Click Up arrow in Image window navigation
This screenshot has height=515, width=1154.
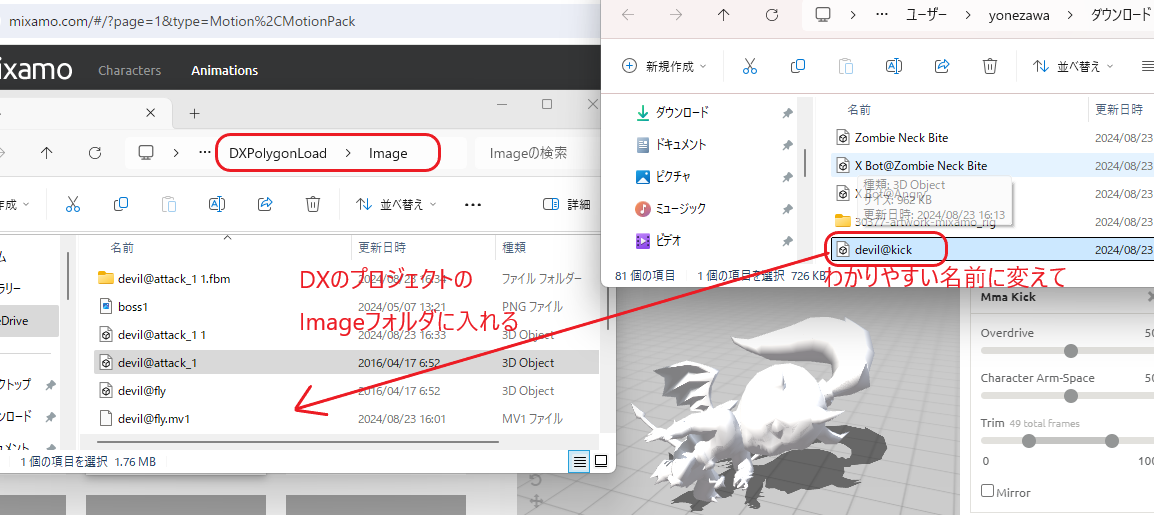(46, 153)
